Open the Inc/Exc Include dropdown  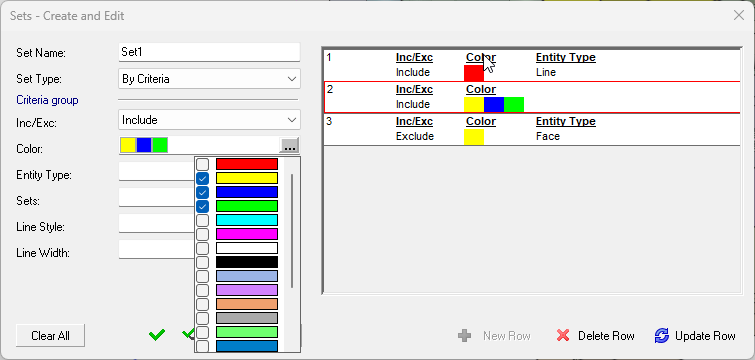[x=209, y=120]
